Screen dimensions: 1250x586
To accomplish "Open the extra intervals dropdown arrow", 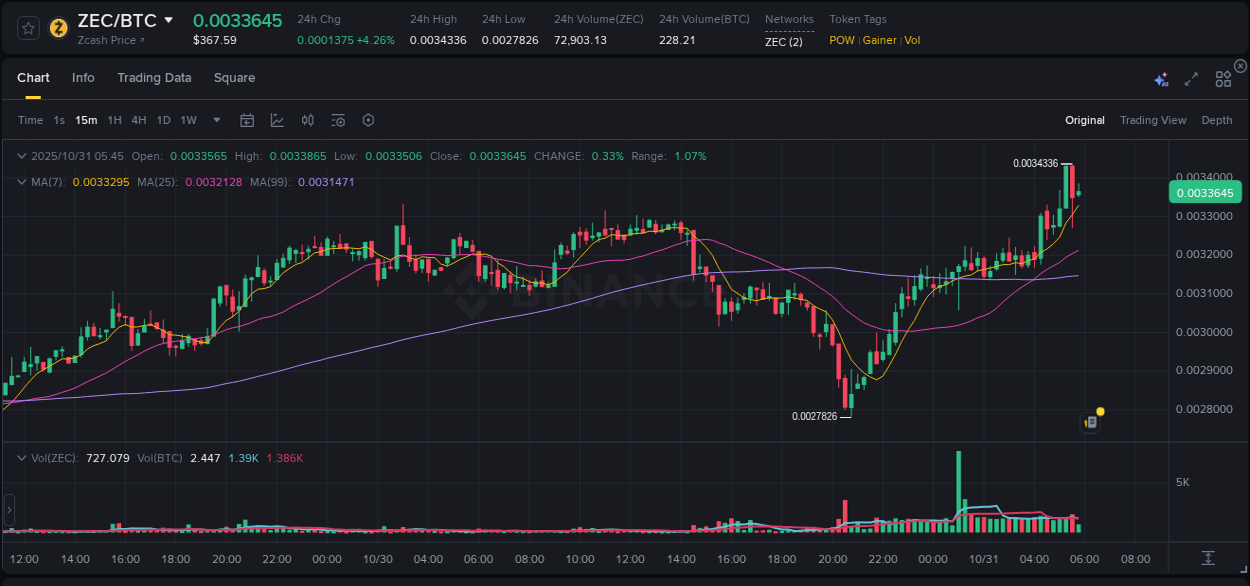I will coord(216,120).
